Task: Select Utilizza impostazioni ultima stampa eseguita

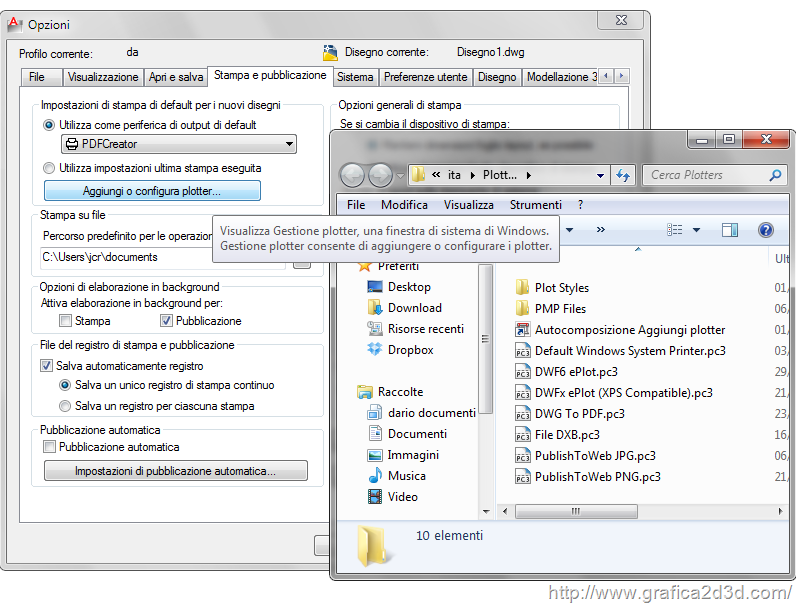Action: [49, 168]
